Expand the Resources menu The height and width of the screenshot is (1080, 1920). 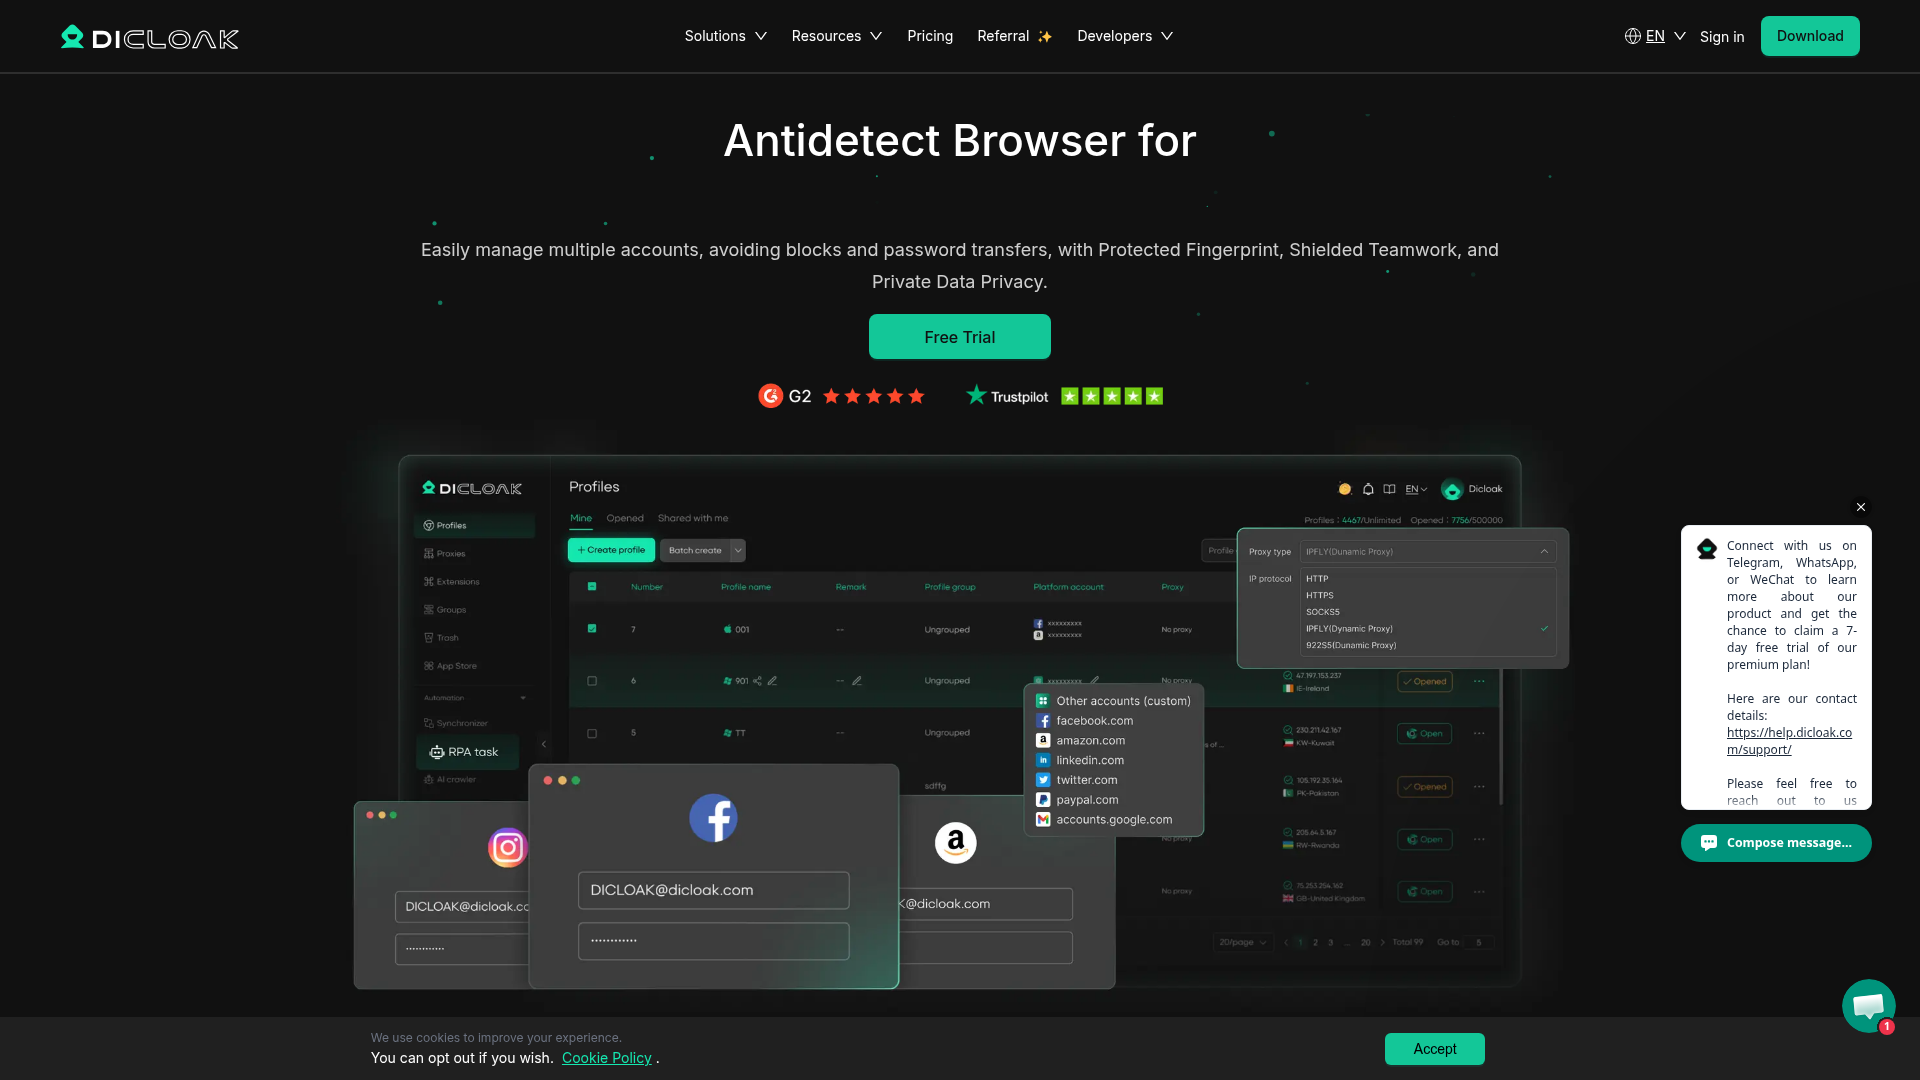tap(837, 36)
